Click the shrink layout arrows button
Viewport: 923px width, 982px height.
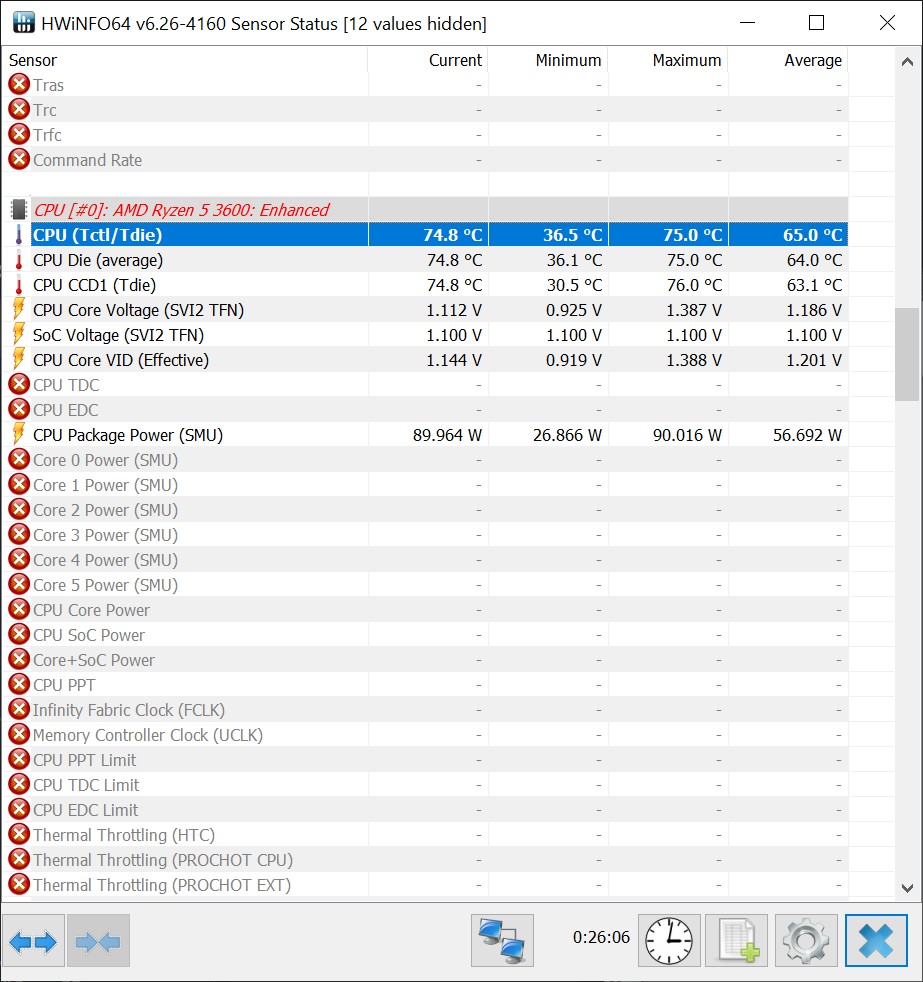(x=98, y=941)
